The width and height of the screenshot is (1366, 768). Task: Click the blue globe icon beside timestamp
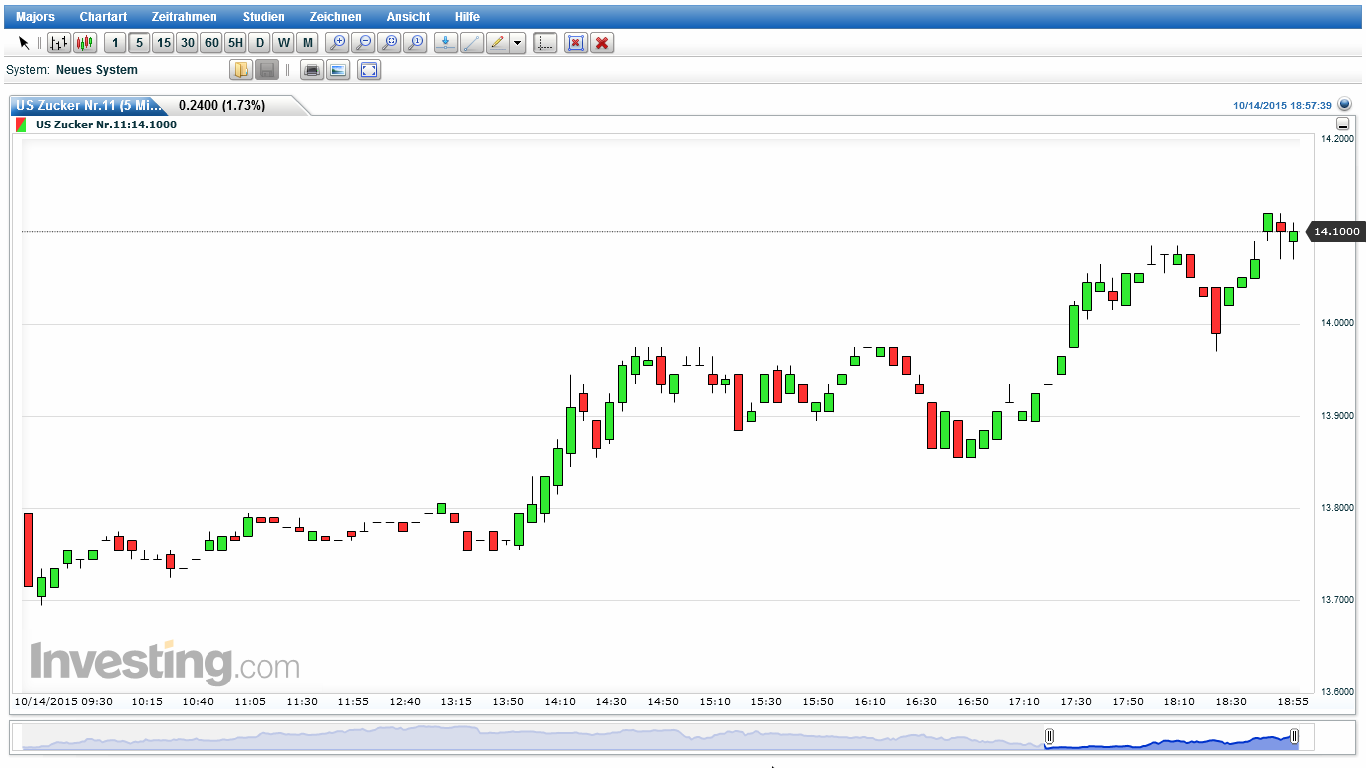click(1344, 104)
